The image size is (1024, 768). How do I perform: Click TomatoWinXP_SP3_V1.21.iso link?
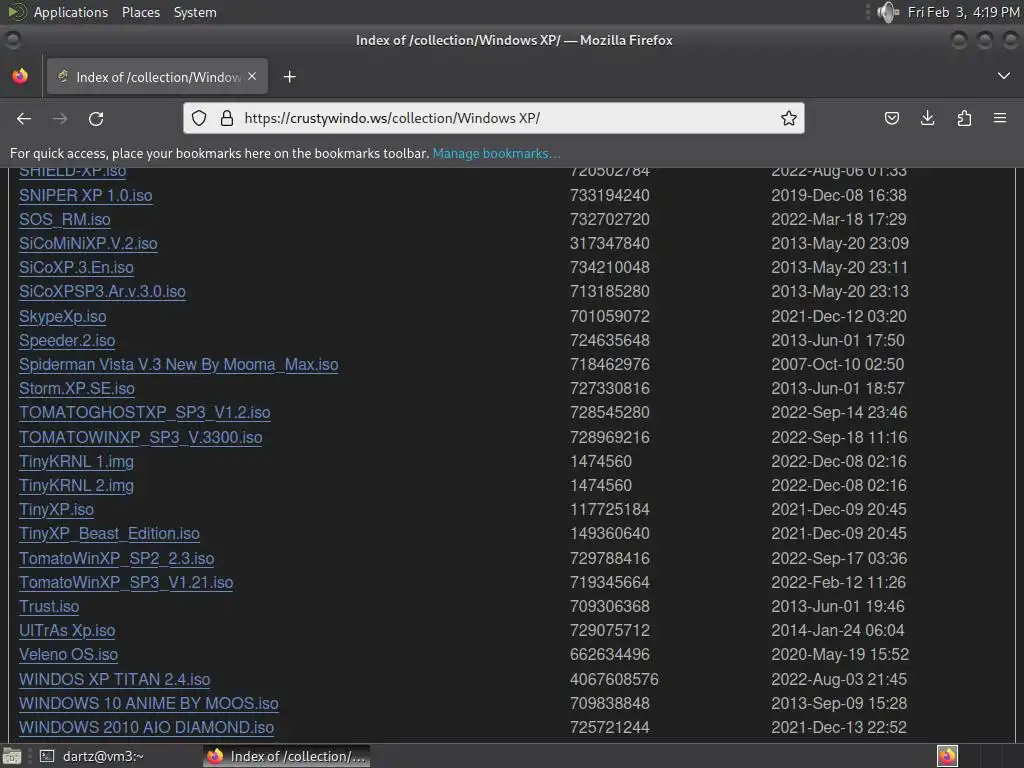tap(126, 583)
